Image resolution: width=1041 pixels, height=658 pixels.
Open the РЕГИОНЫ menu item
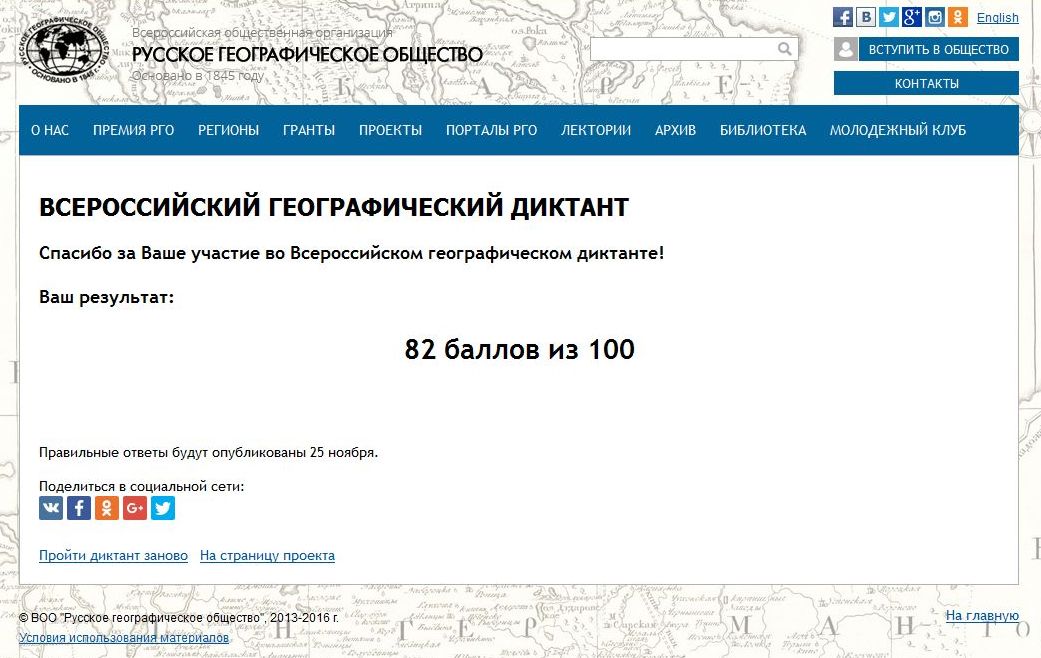(x=228, y=130)
